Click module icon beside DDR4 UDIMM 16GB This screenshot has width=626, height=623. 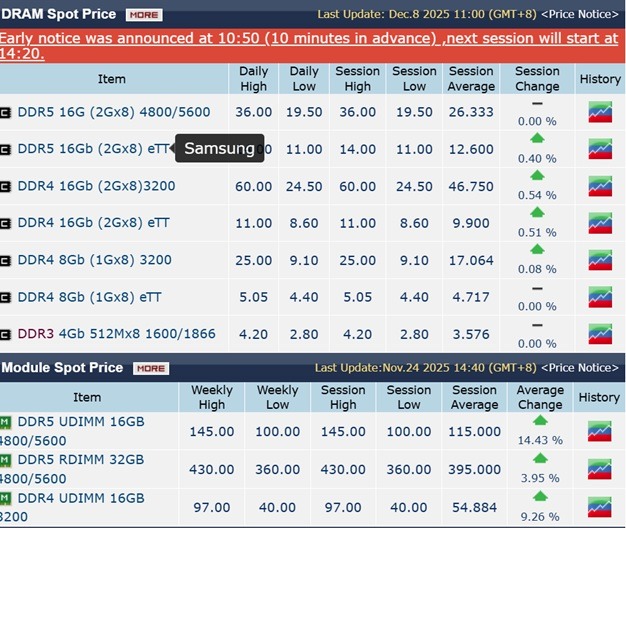[x=6, y=498]
